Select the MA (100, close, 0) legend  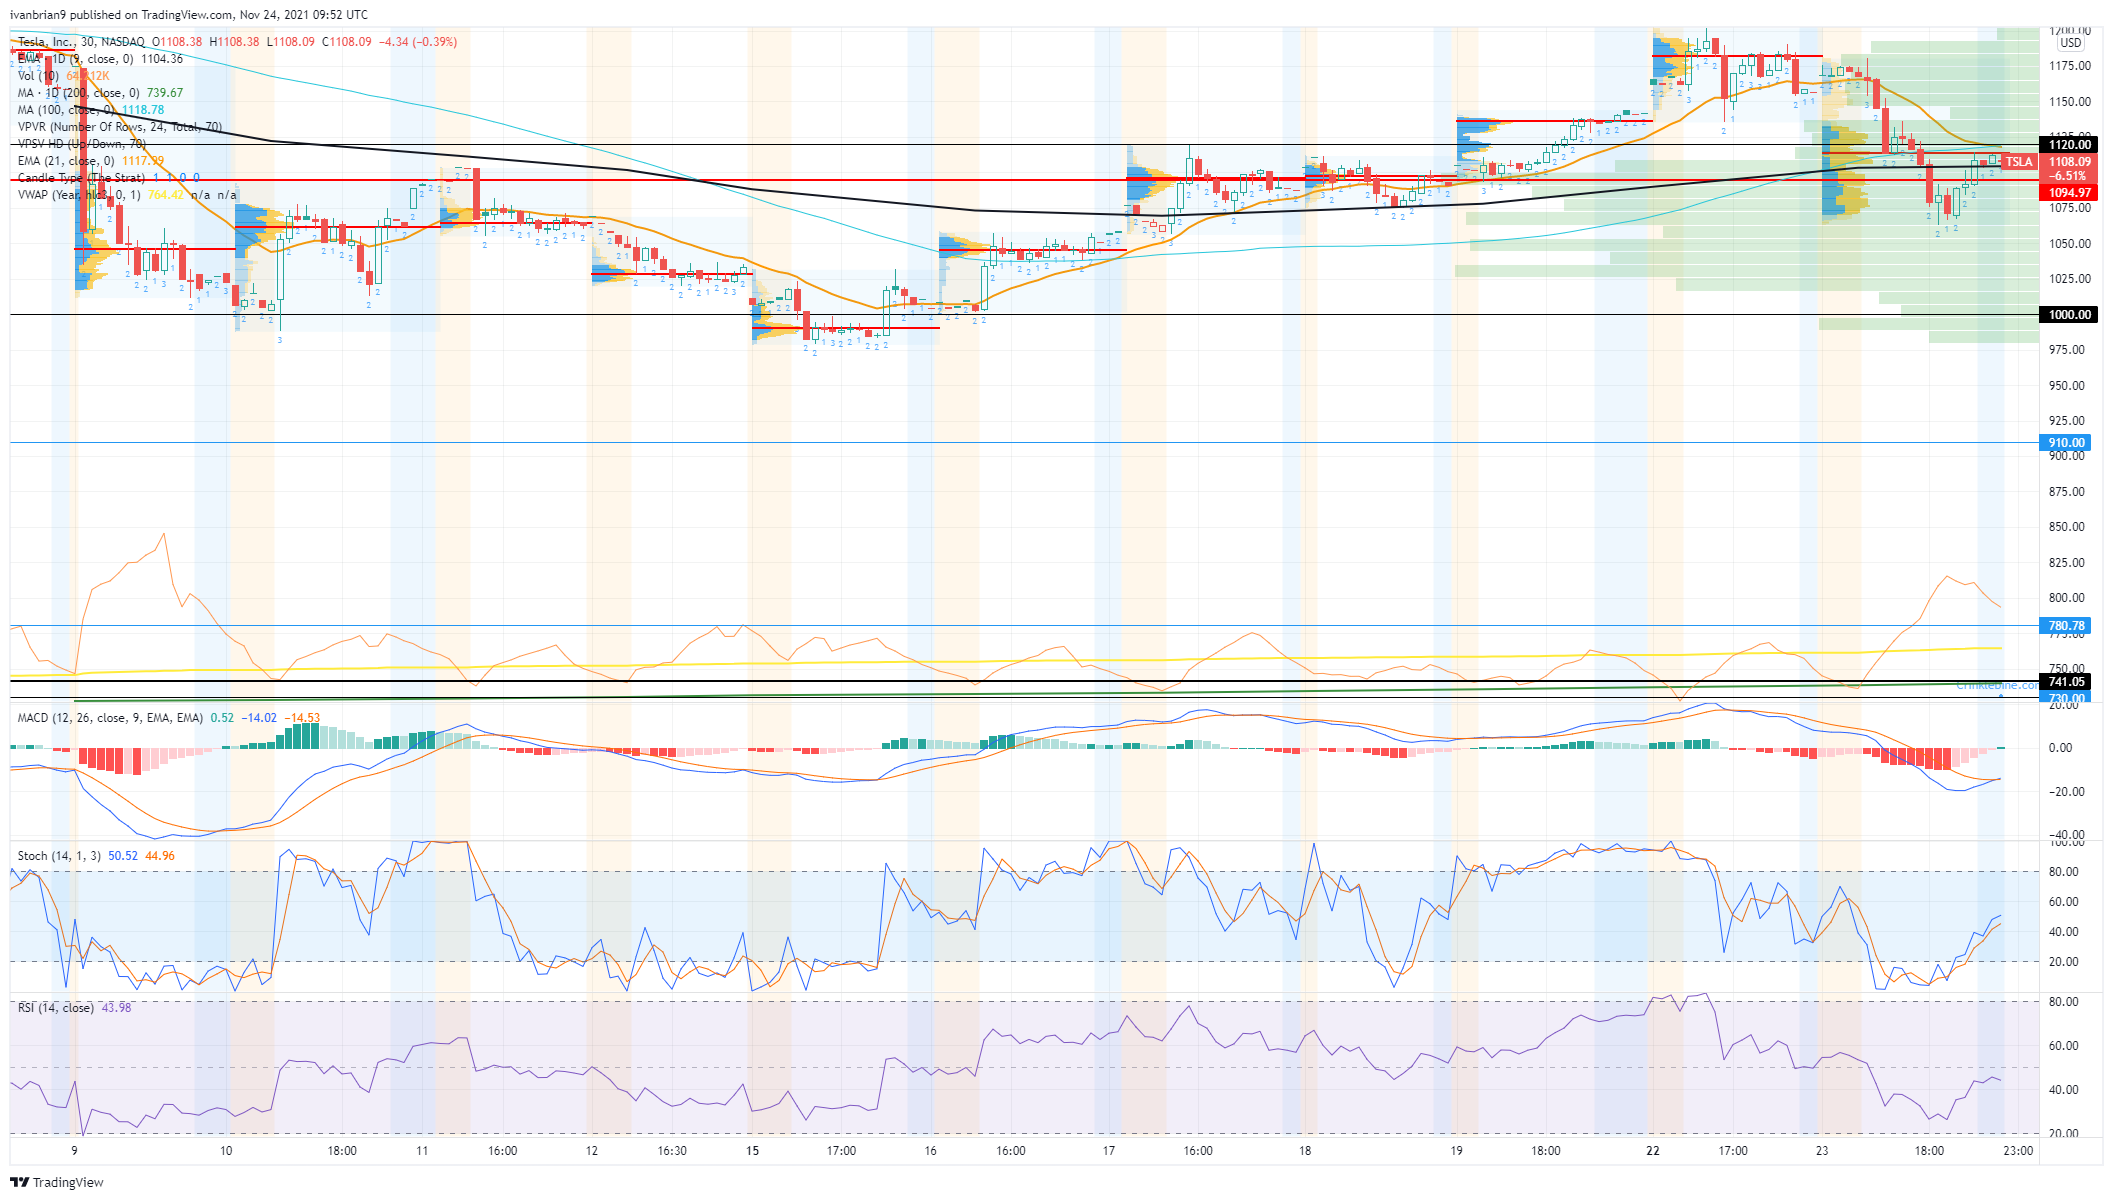tap(66, 110)
